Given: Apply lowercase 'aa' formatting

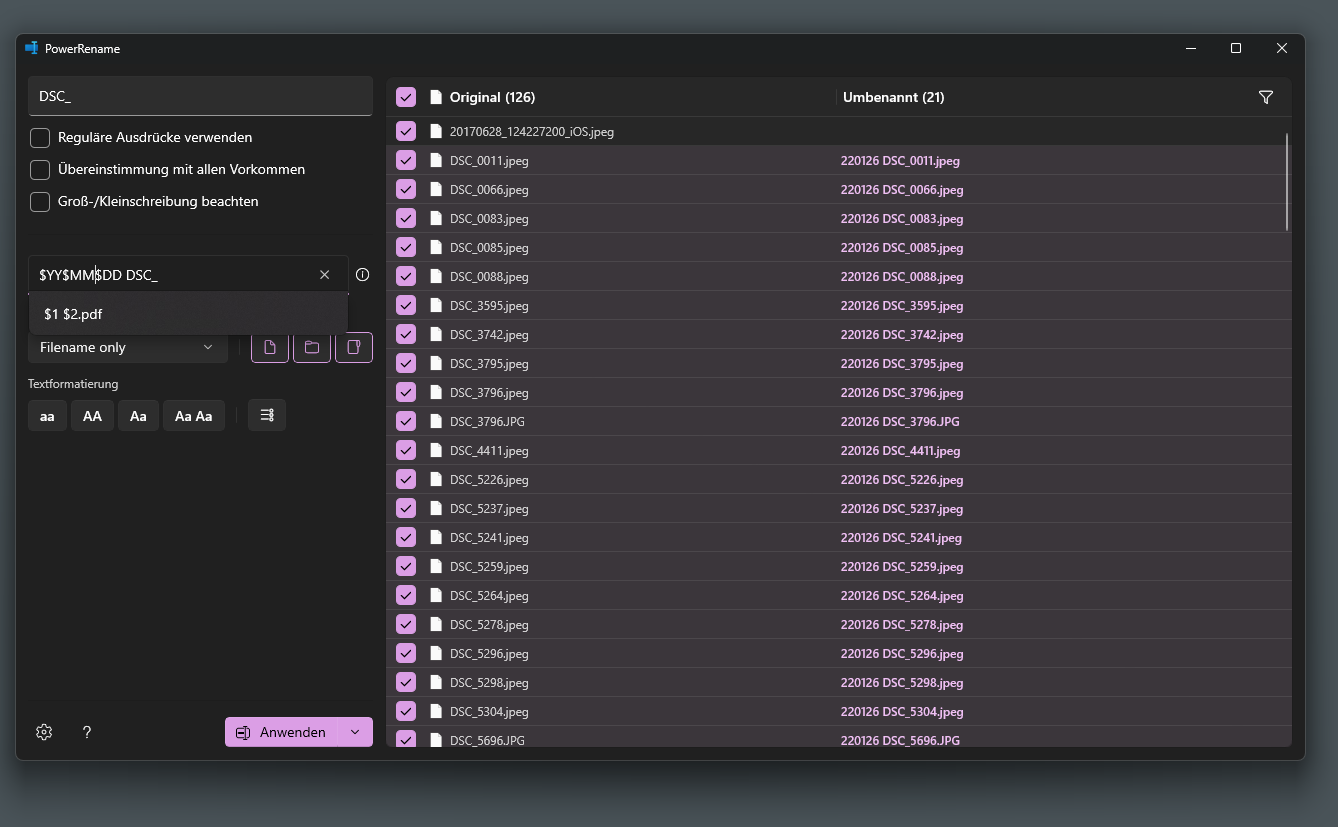Looking at the screenshot, I should tap(47, 416).
